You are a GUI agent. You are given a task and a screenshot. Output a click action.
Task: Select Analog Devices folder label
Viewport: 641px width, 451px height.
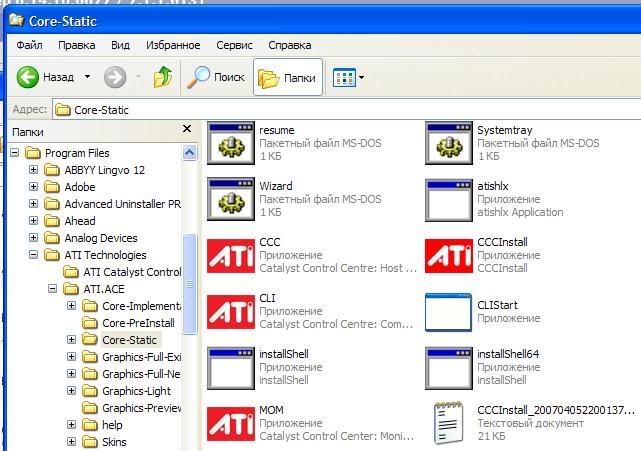click(x=101, y=238)
